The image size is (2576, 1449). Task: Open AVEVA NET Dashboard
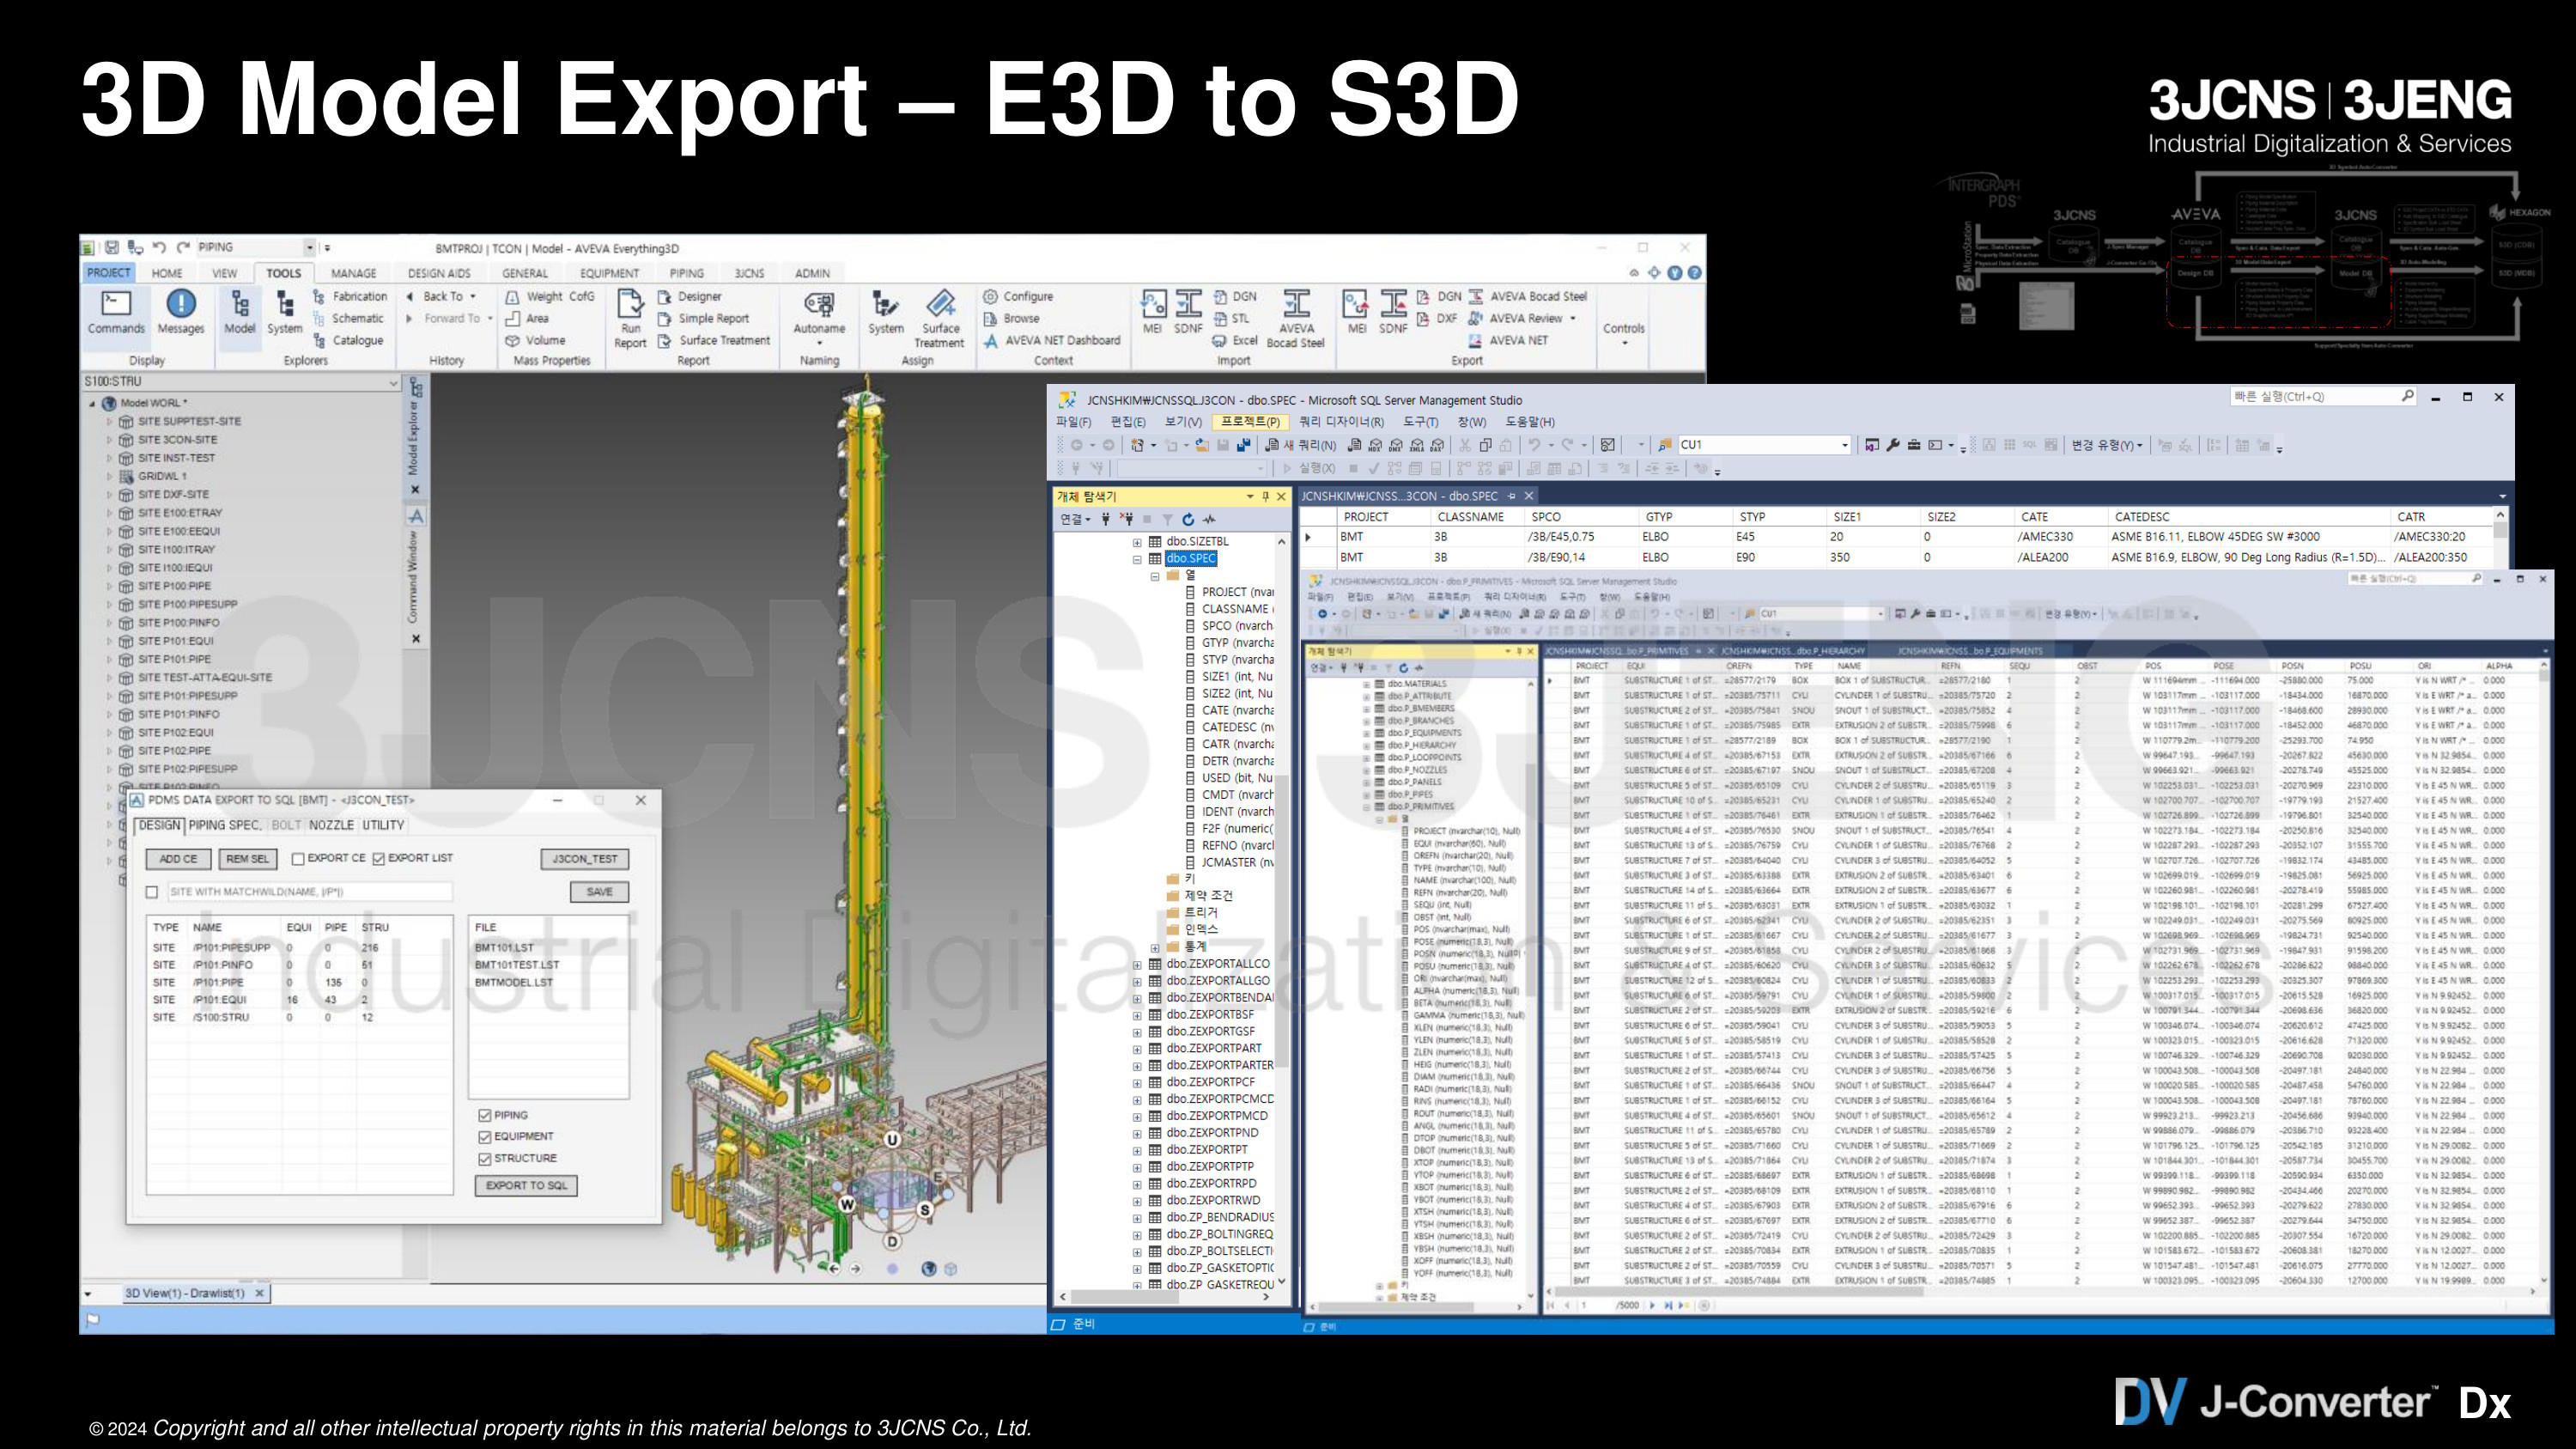pos(1052,341)
